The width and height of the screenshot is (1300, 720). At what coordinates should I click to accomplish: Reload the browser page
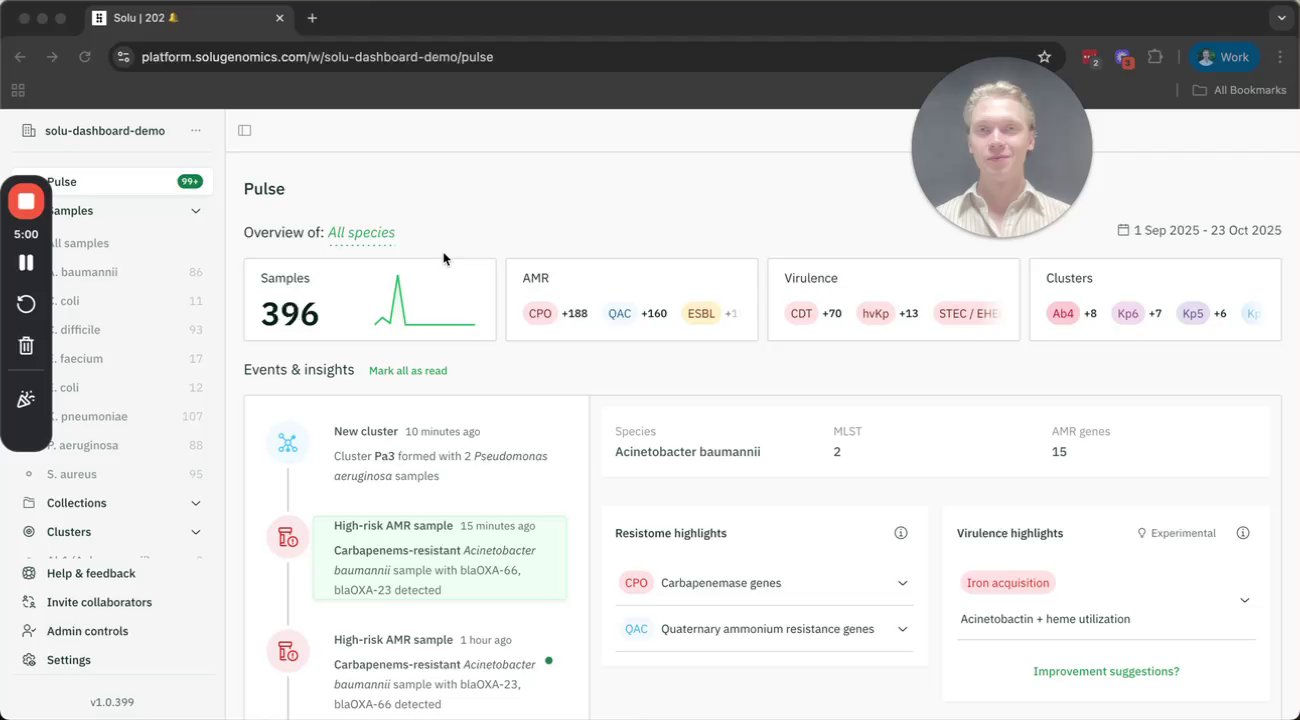[x=85, y=57]
